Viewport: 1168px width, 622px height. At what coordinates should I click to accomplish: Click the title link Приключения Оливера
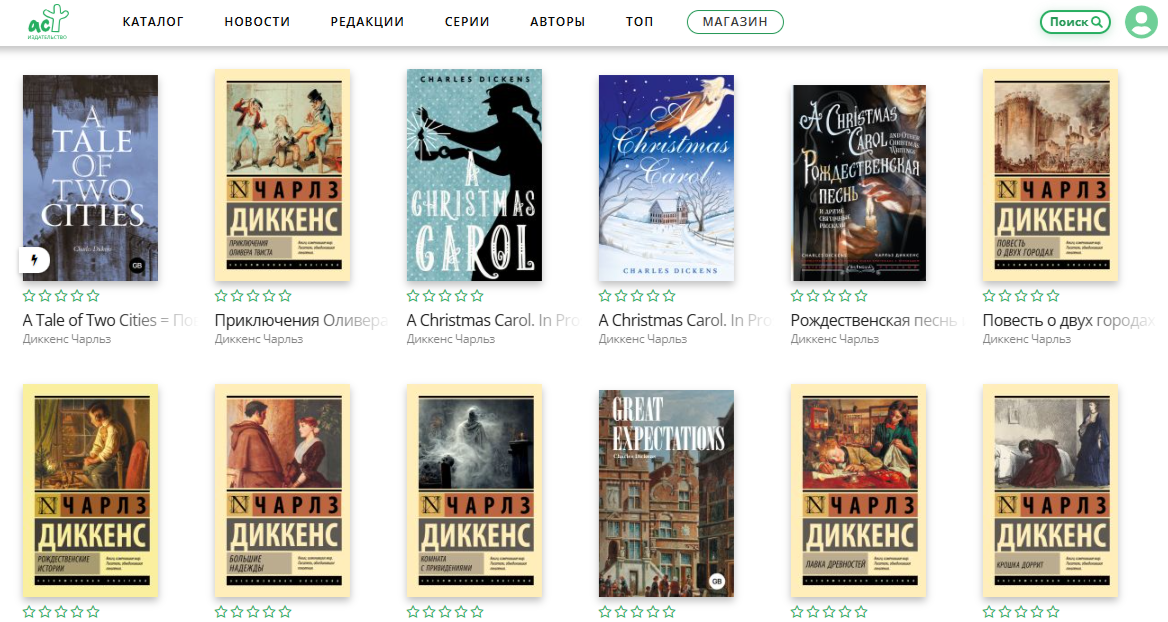(301, 320)
